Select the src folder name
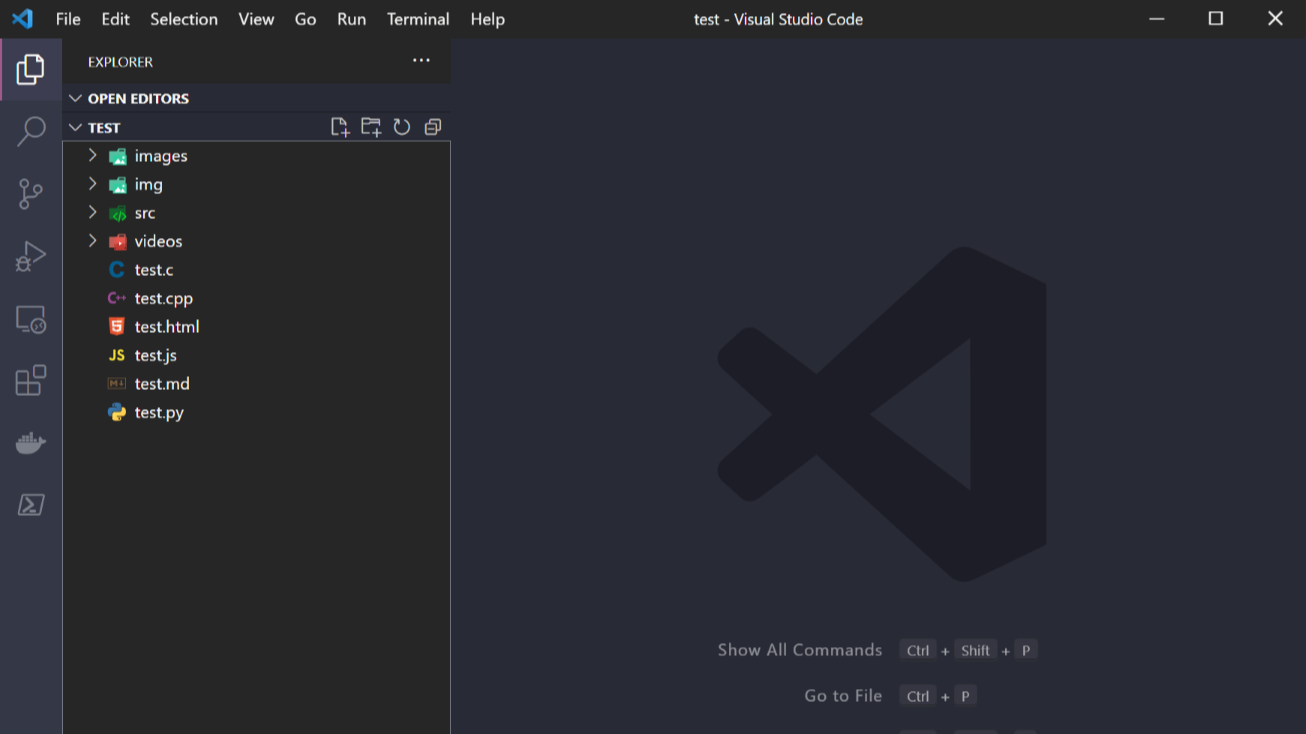The image size is (1306, 734). pos(145,213)
